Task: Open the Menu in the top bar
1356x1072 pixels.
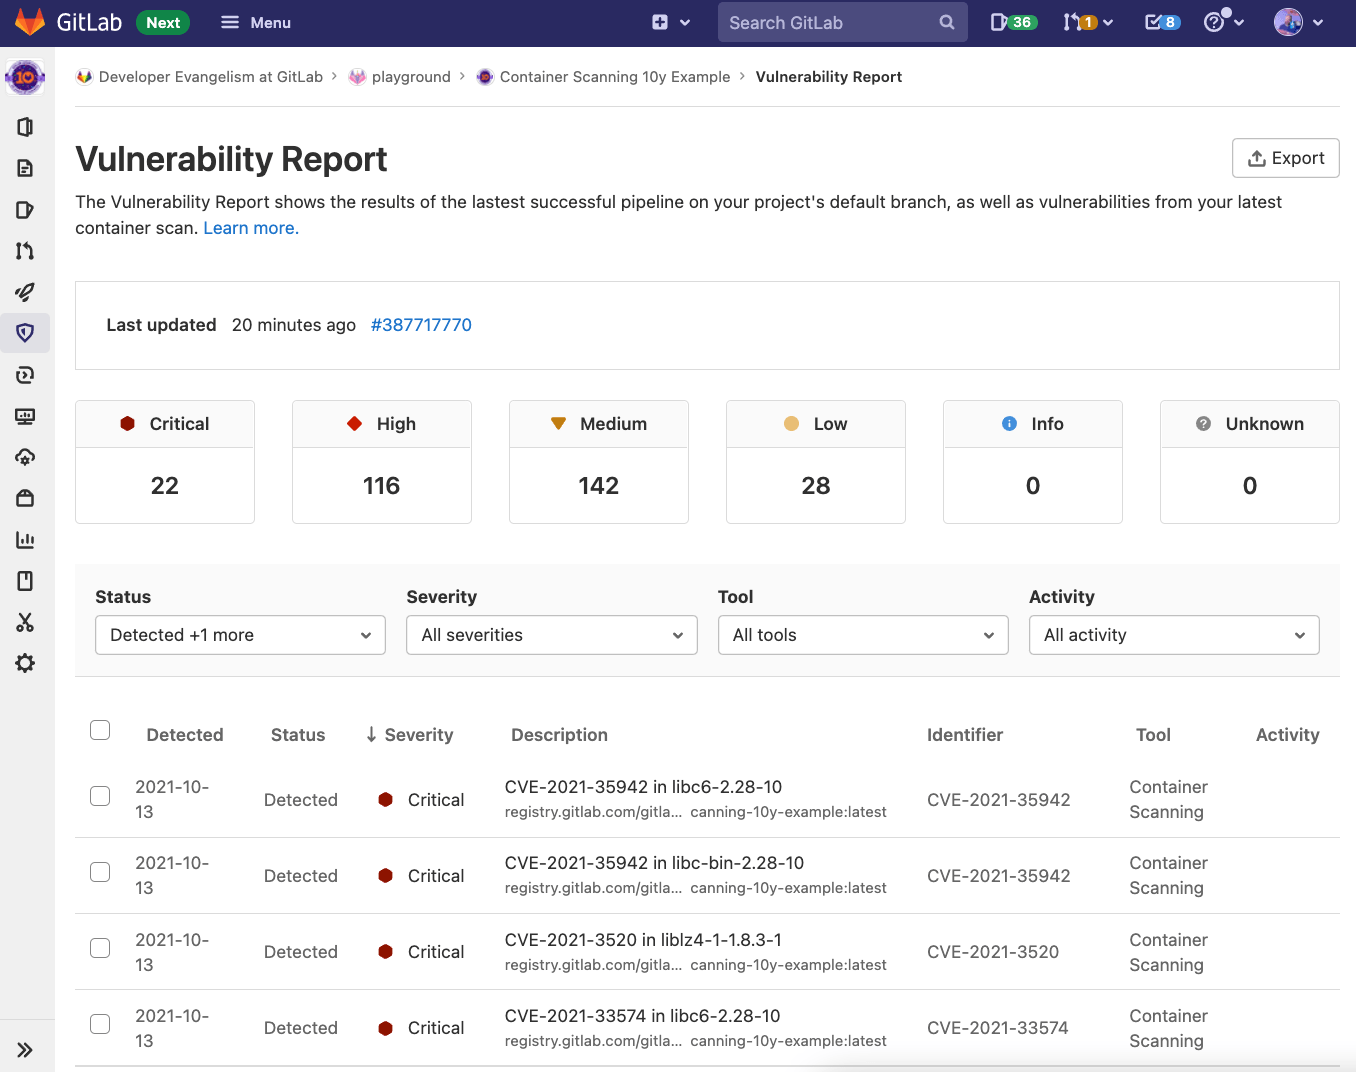Action: pyautogui.click(x=255, y=21)
